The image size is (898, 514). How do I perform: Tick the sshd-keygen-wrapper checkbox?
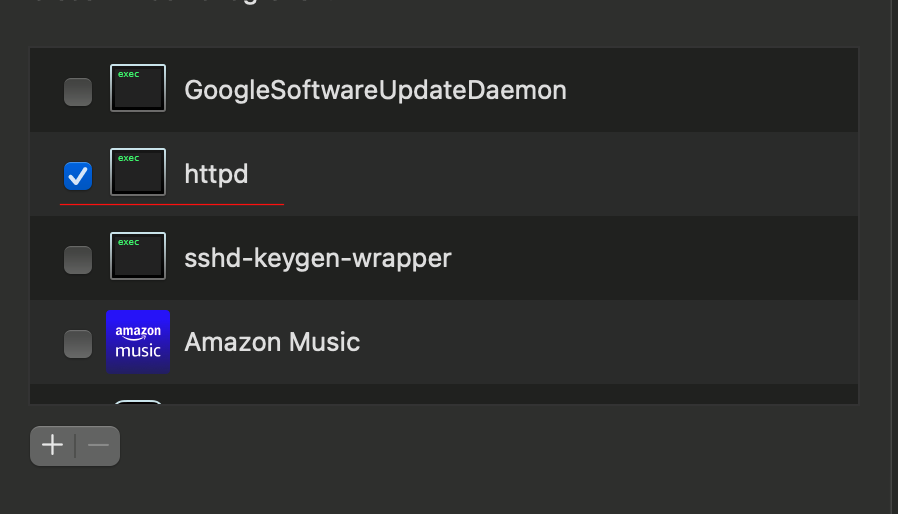coord(78,260)
